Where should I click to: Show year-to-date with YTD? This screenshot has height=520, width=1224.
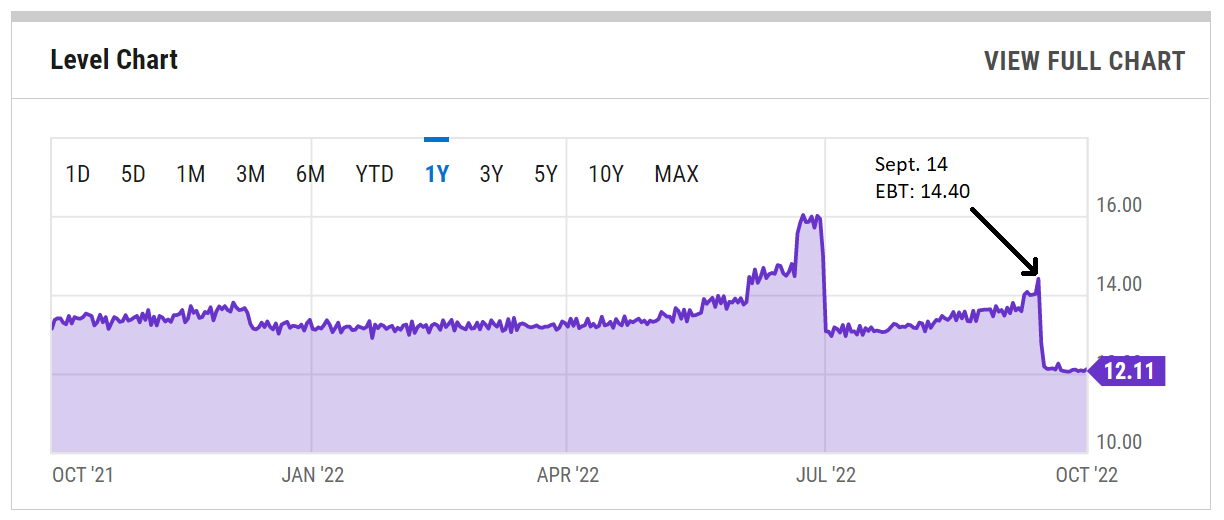[x=375, y=174]
